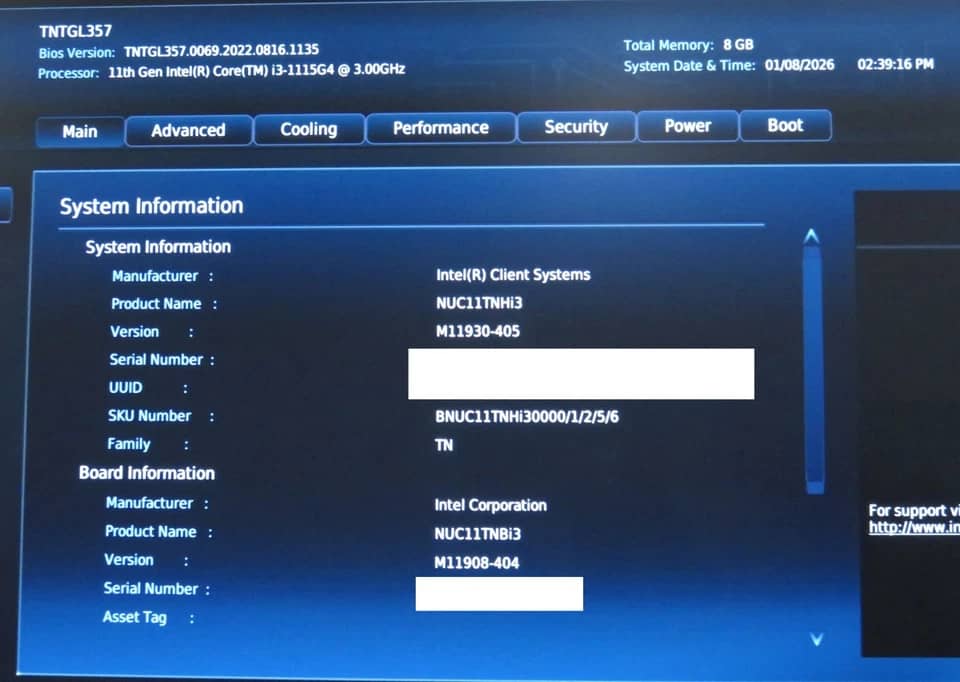Click the System Time value 02:39:16 PM
Screen dimensions: 960x682
(x=895, y=64)
